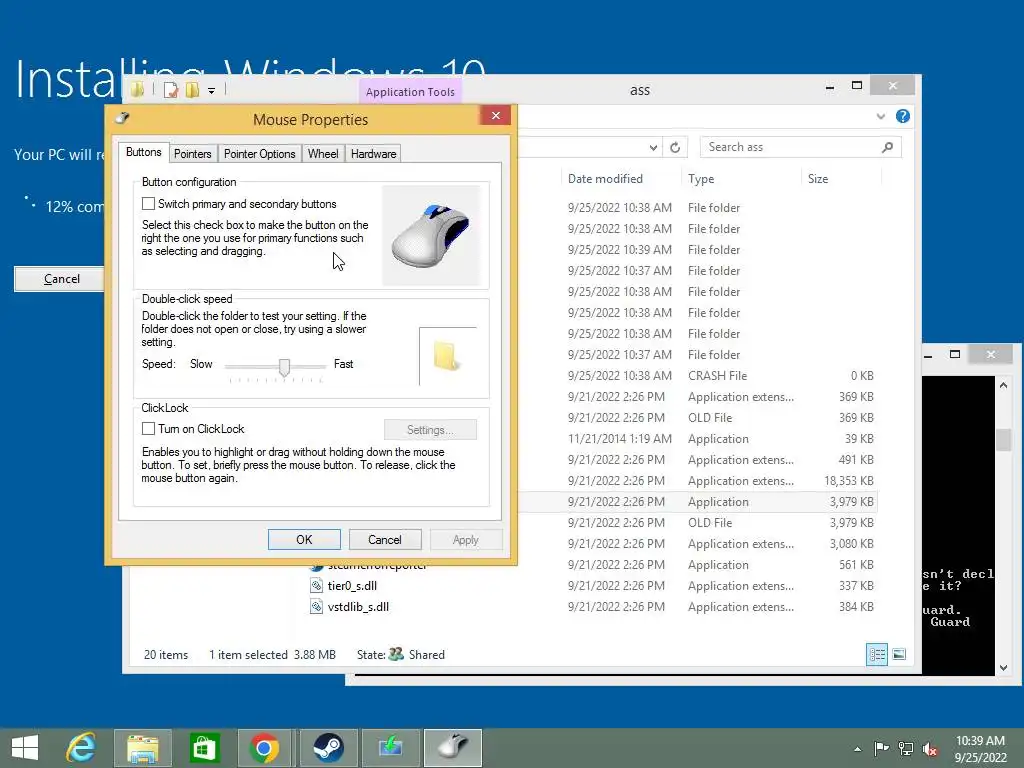This screenshot has height=768, width=1024.
Task: Select Mouse Properties taskbar icon
Action: (453, 748)
